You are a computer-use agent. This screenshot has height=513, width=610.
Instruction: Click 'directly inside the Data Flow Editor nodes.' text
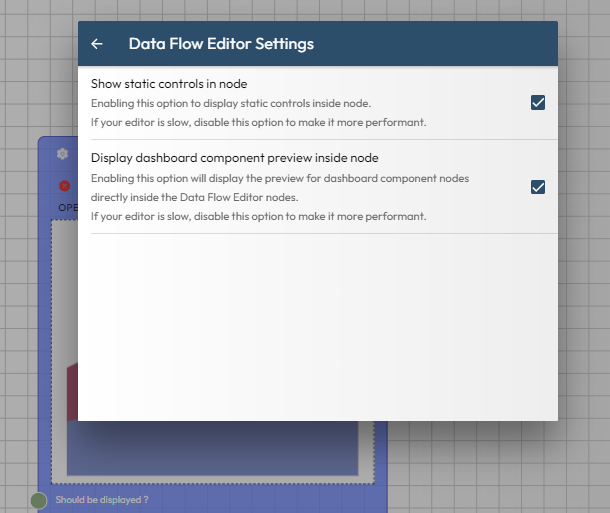tap(195, 197)
